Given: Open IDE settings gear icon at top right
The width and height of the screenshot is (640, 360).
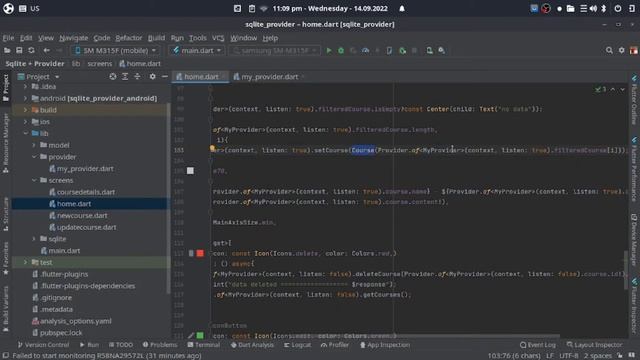Looking at the screenshot, I should [621, 51].
